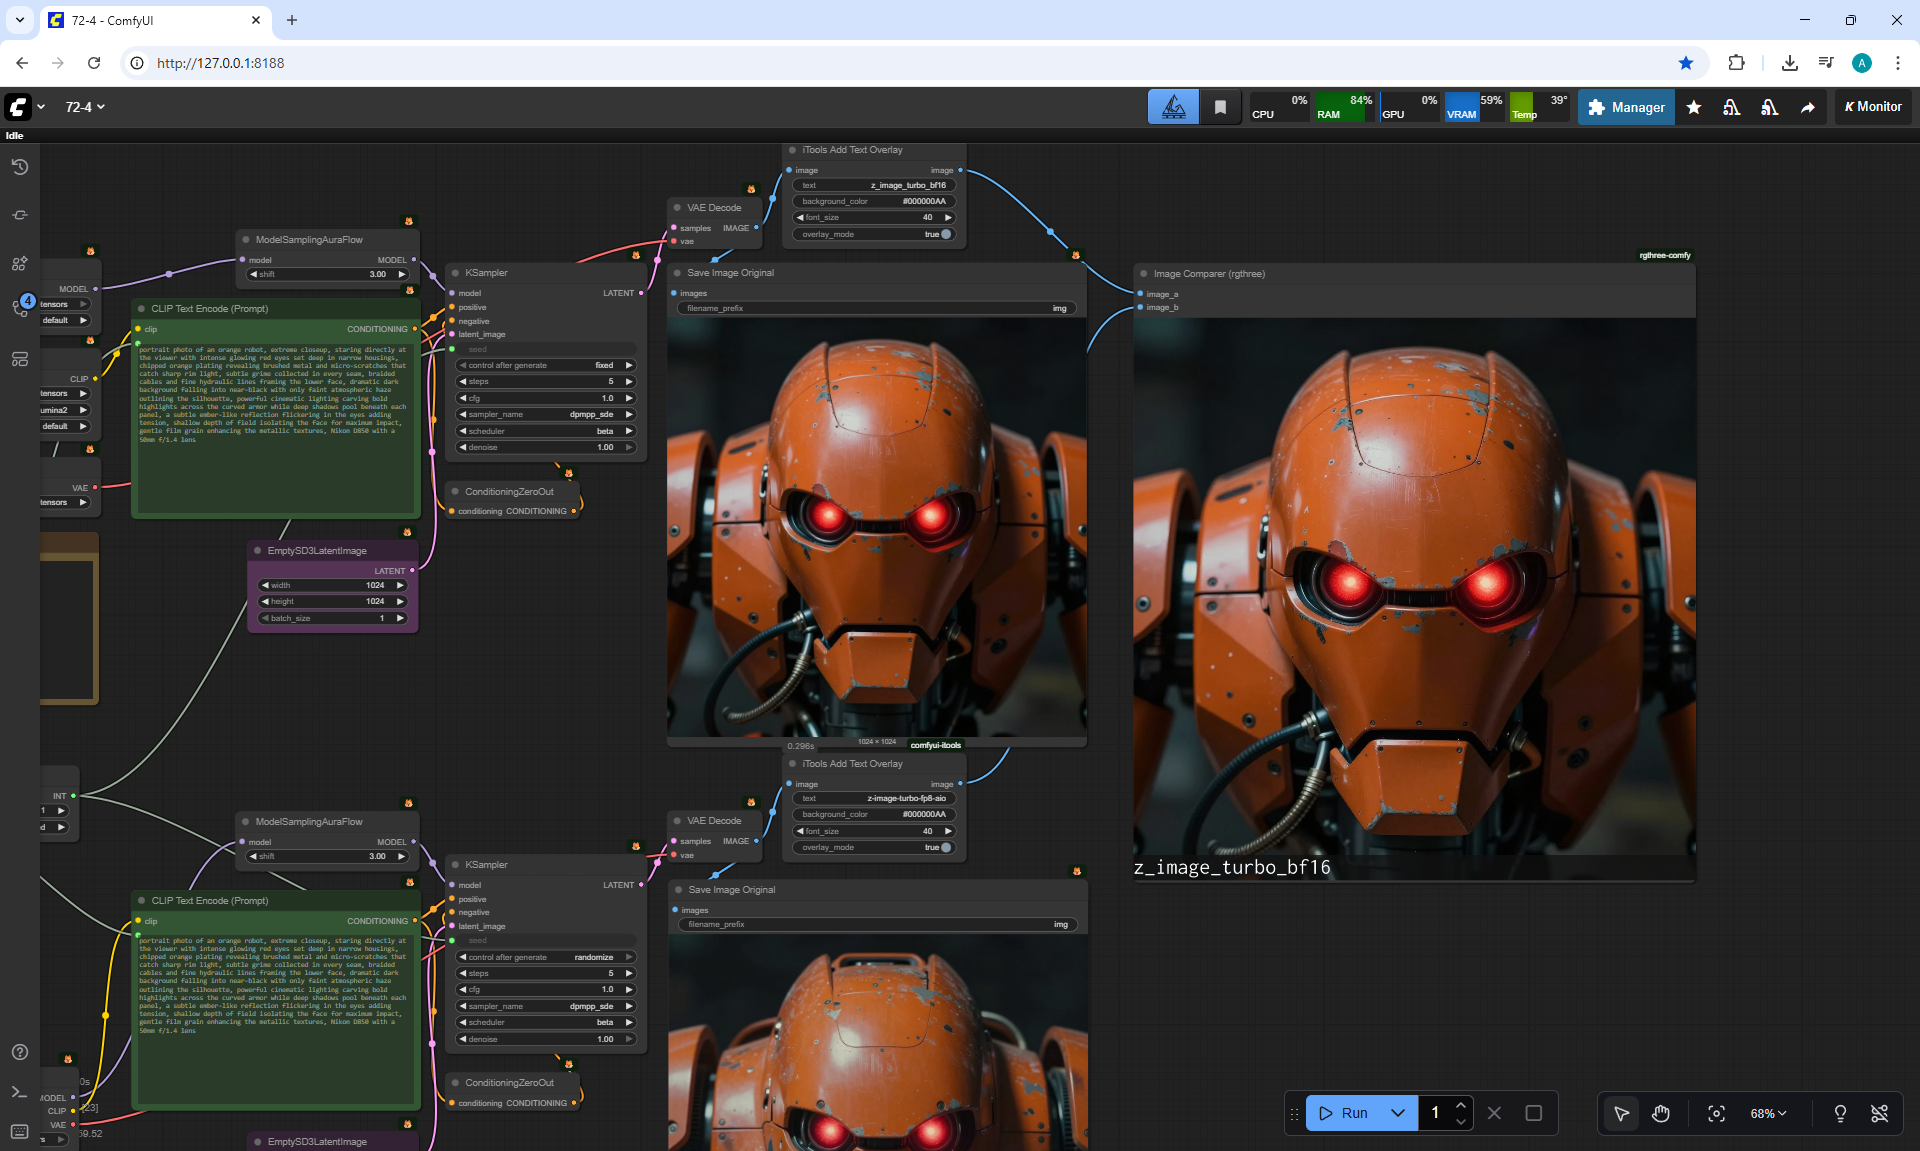The height and width of the screenshot is (1151, 1920).
Task: Open the ComfyUI logo main menu
Action: pyautogui.click(x=18, y=107)
